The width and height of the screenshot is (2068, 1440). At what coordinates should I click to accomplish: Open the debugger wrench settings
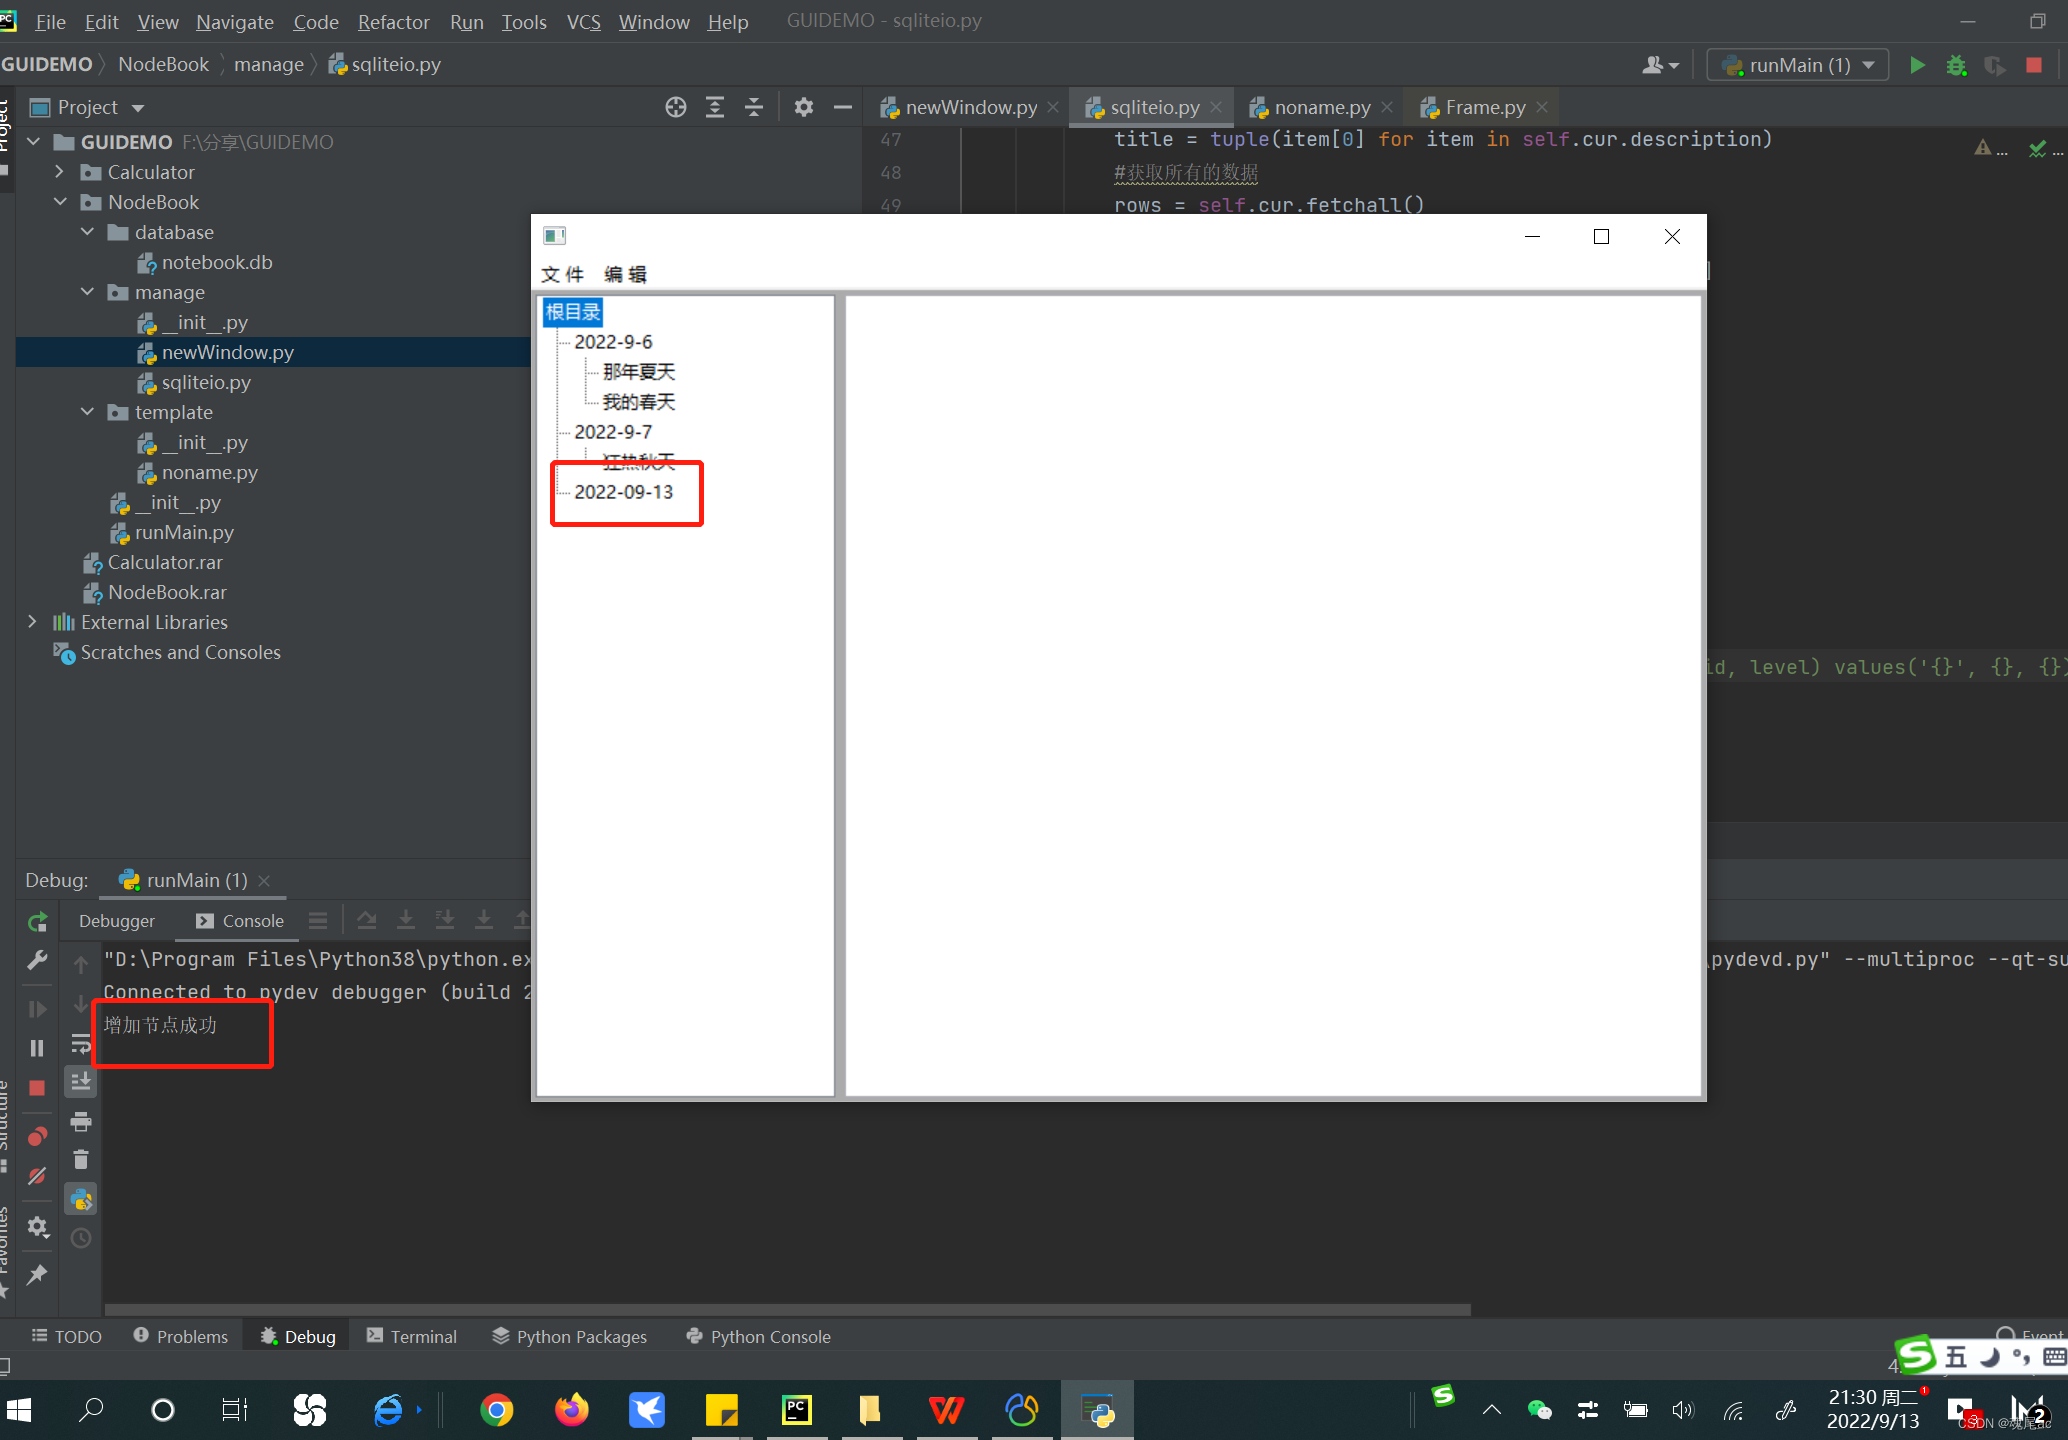(37, 961)
